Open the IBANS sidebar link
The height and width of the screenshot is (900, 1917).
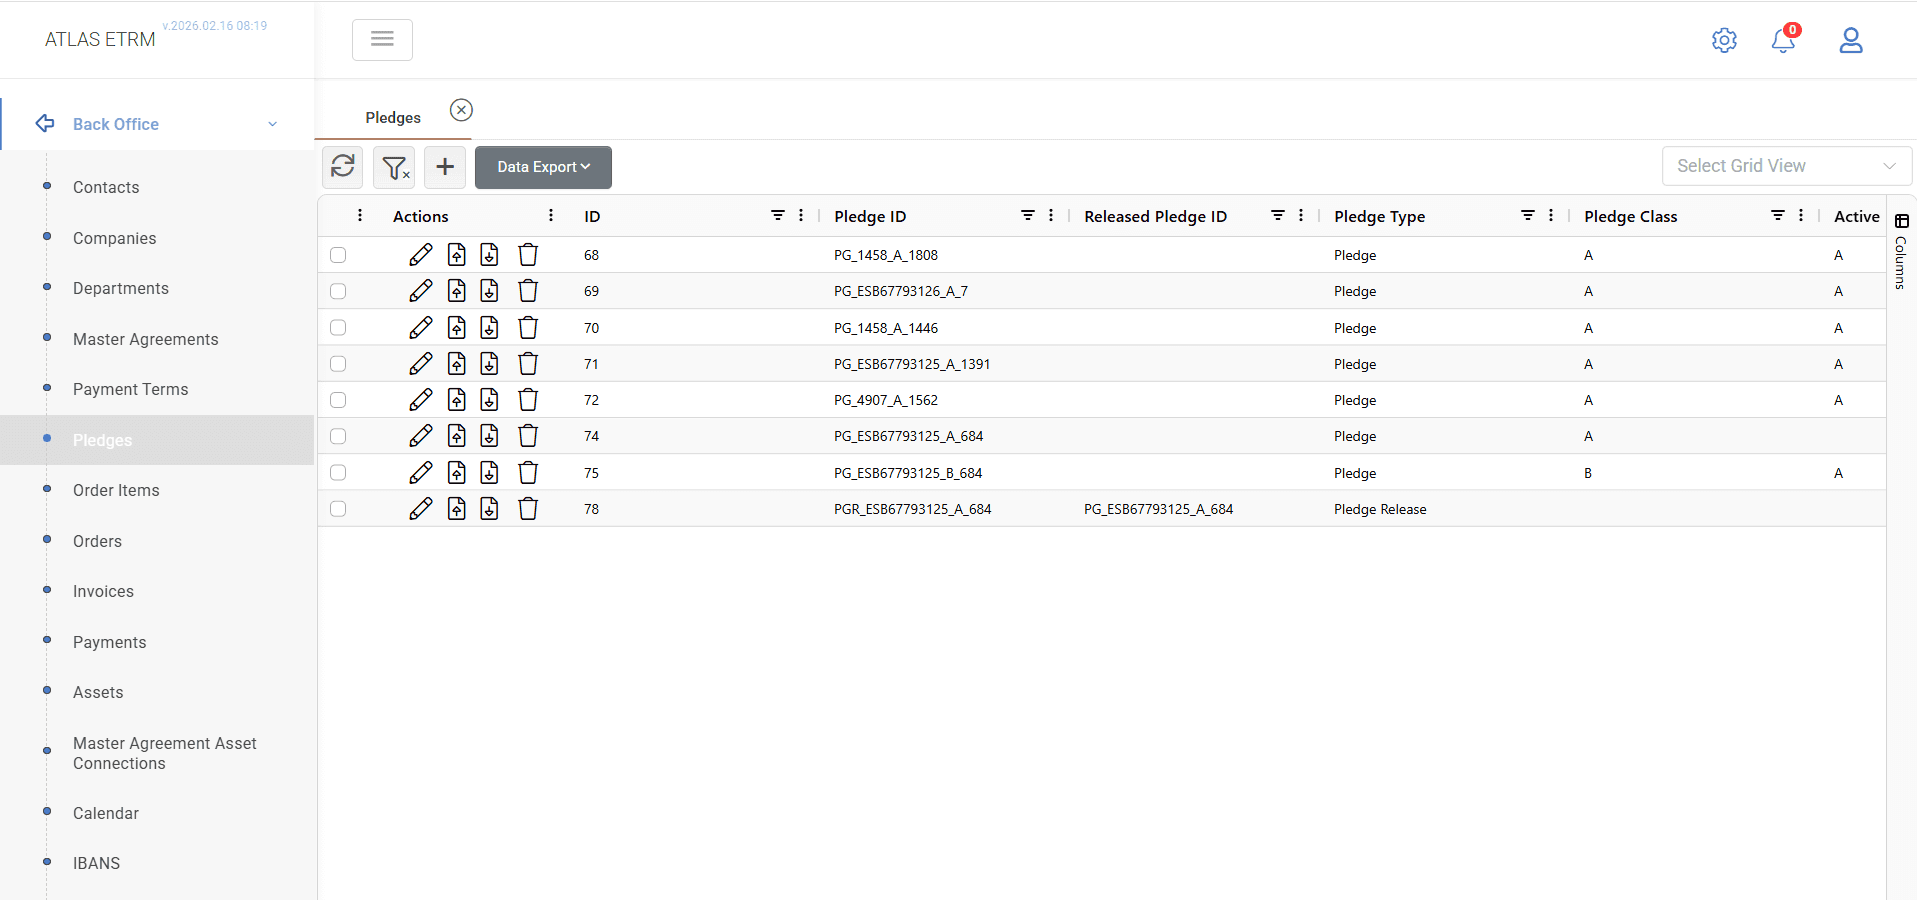96,863
